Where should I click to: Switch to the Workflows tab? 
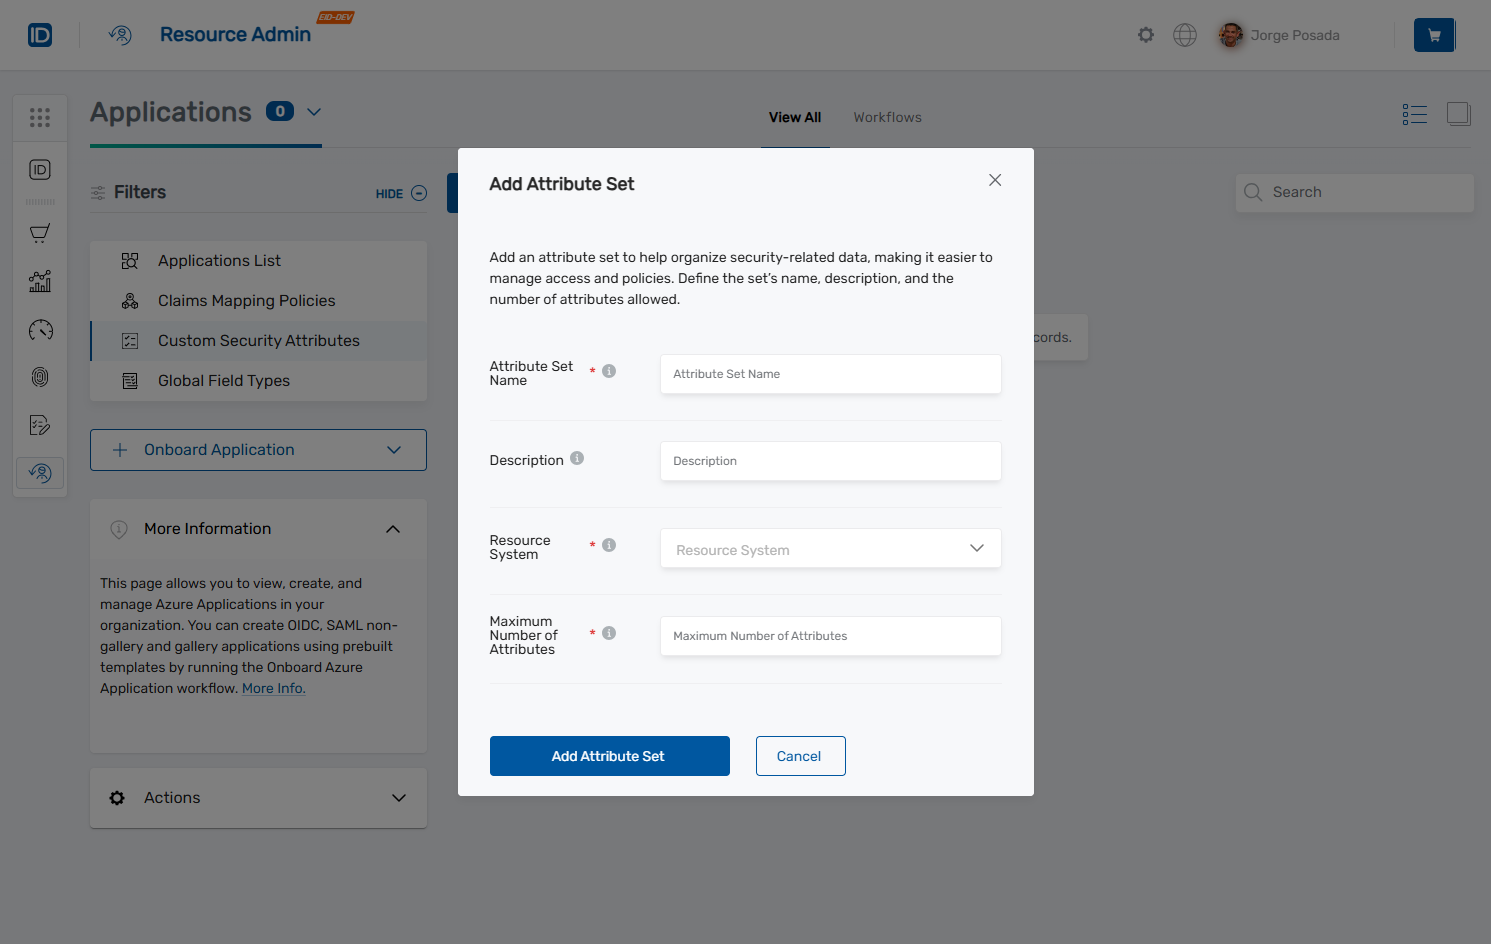(x=887, y=117)
